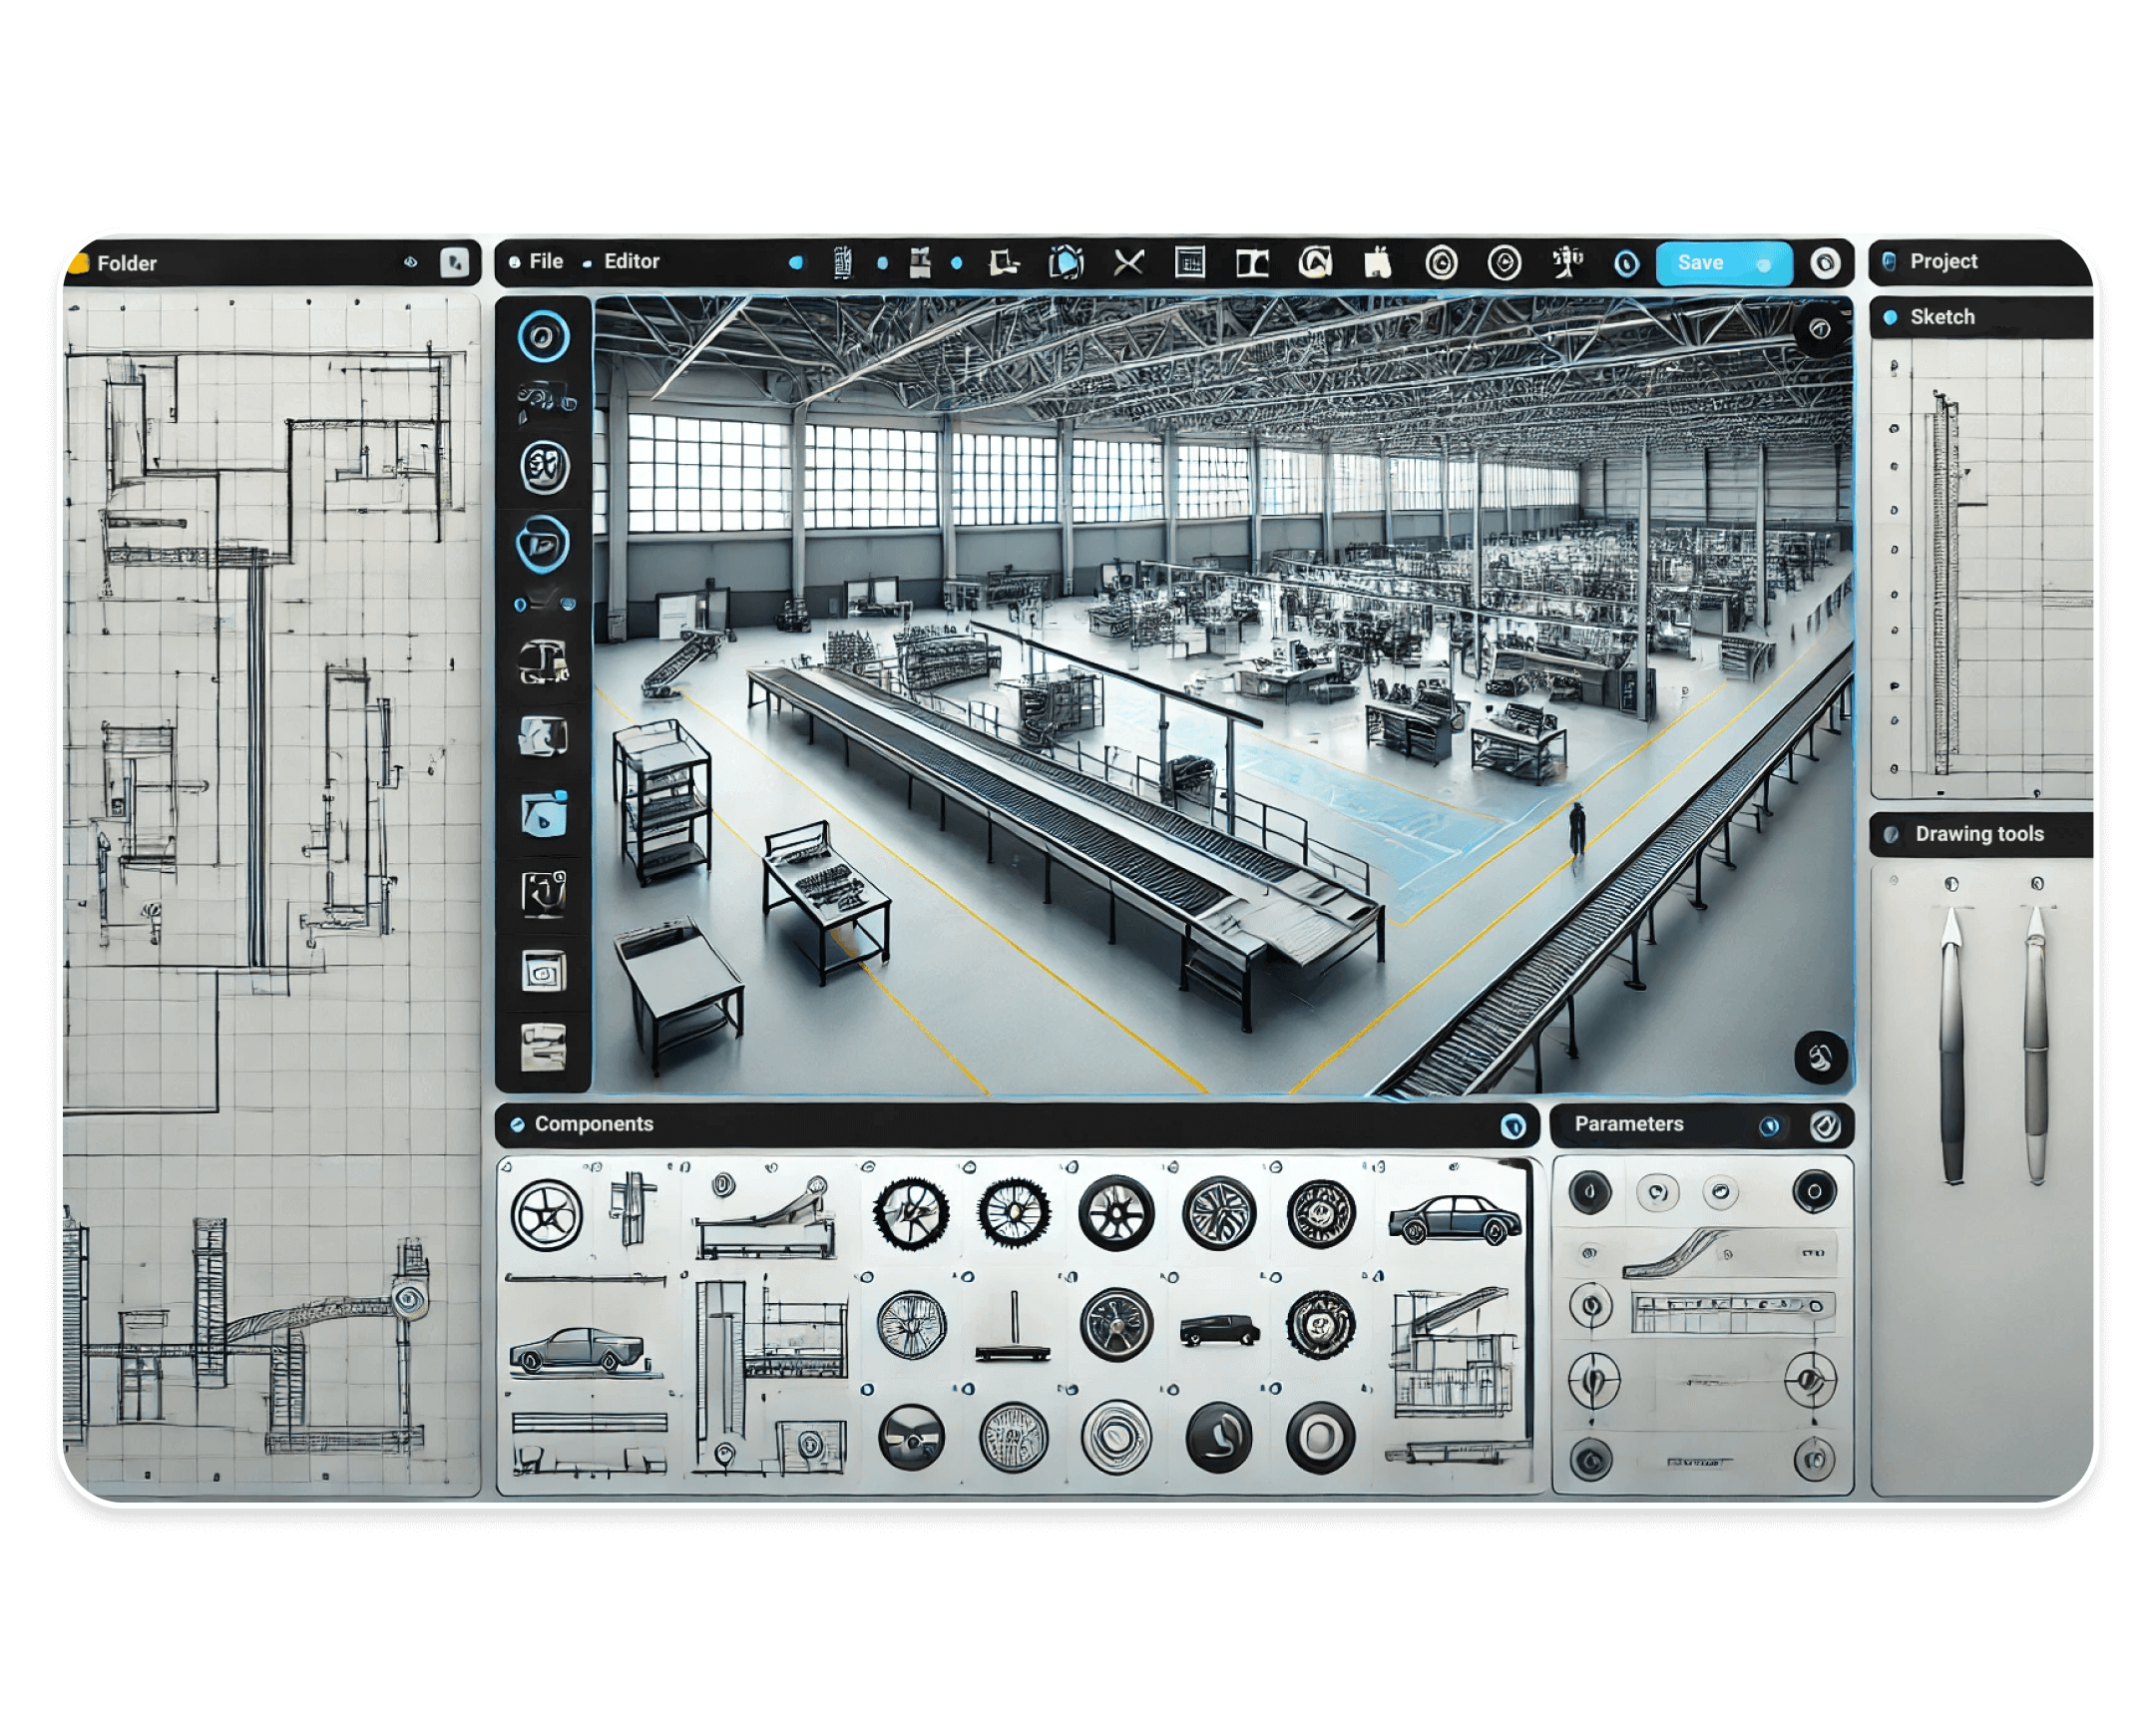Open the circular dropdown on the Components header

[1516, 1126]
